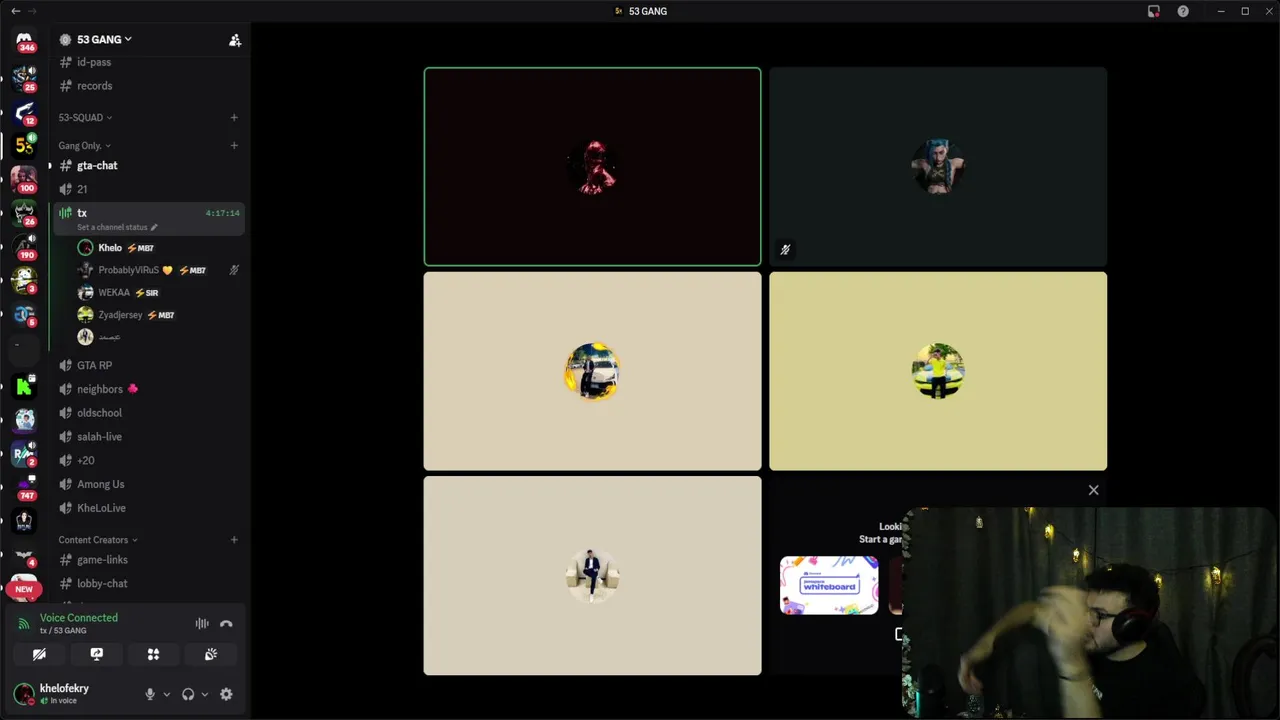Viewport: 1280px width, 720px height.
Task: Click Voice Connected status text
Action: tap(79, 618)
